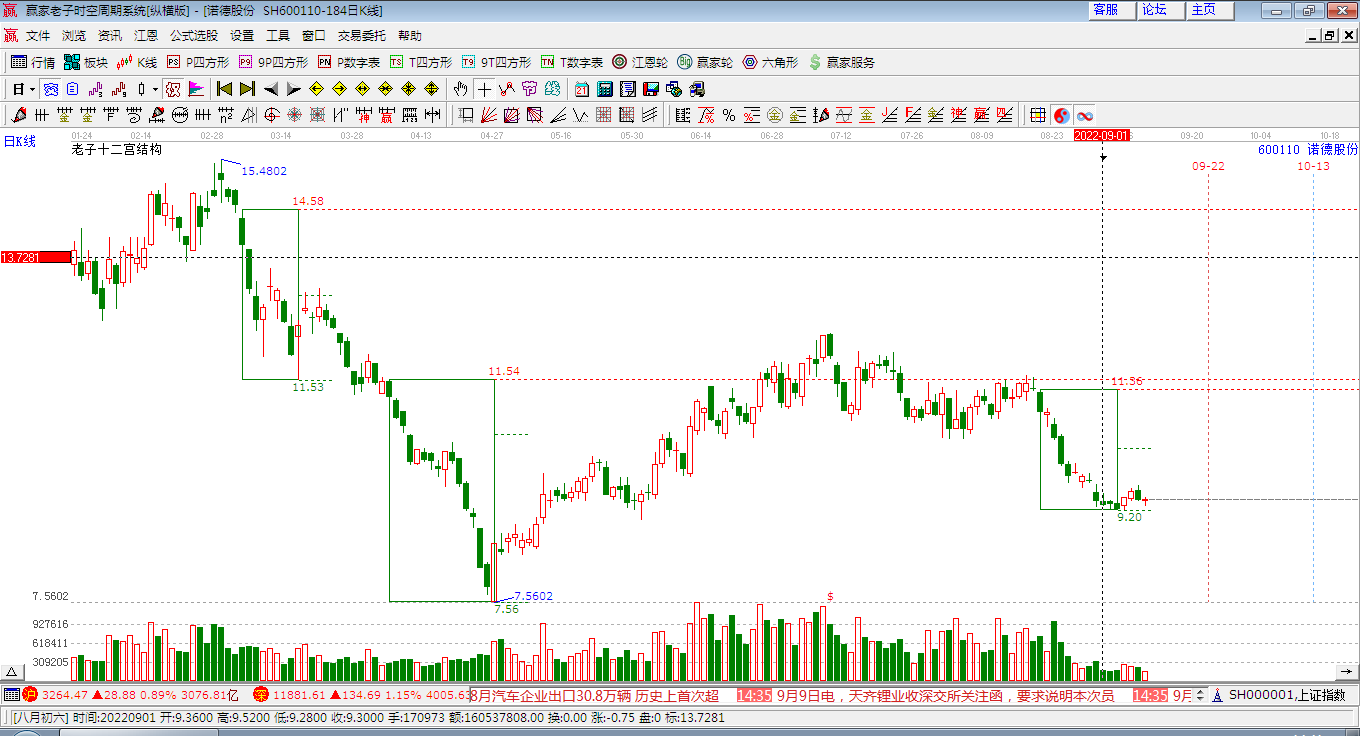Click the colored grid table icon
The image size is (1360, 736).
click(1038, 115)
